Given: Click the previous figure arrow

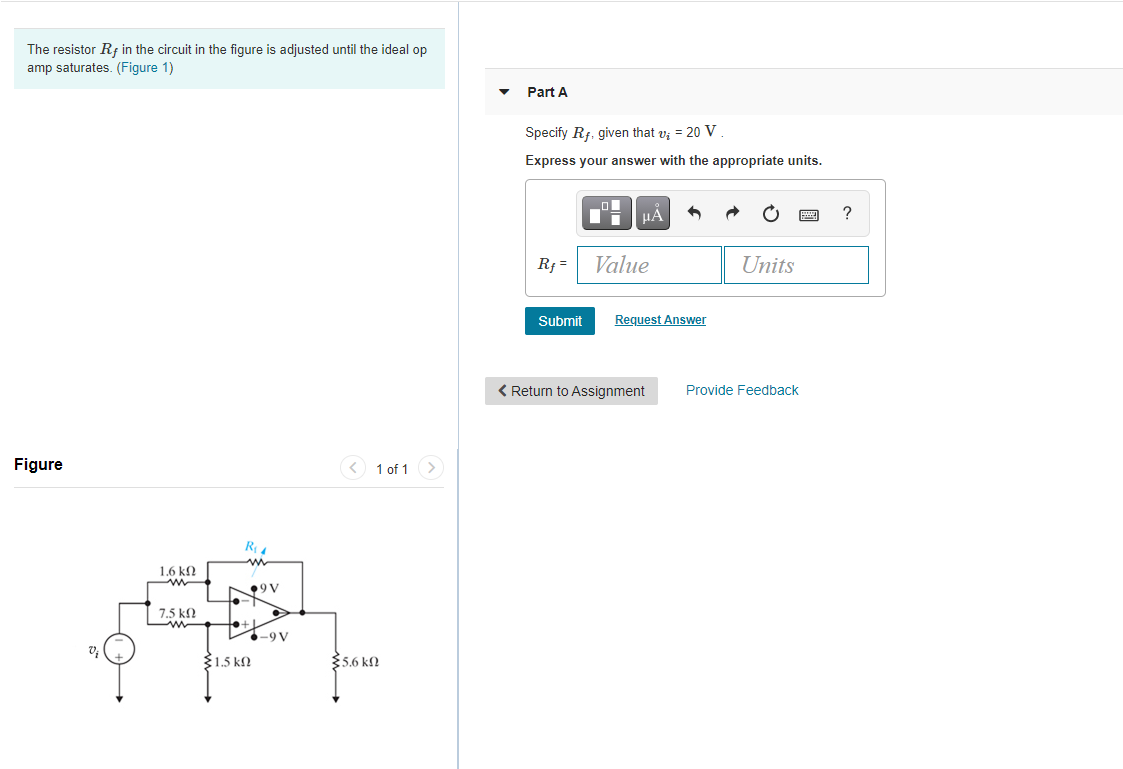Looking at the screenshot, I should point(352,467).
